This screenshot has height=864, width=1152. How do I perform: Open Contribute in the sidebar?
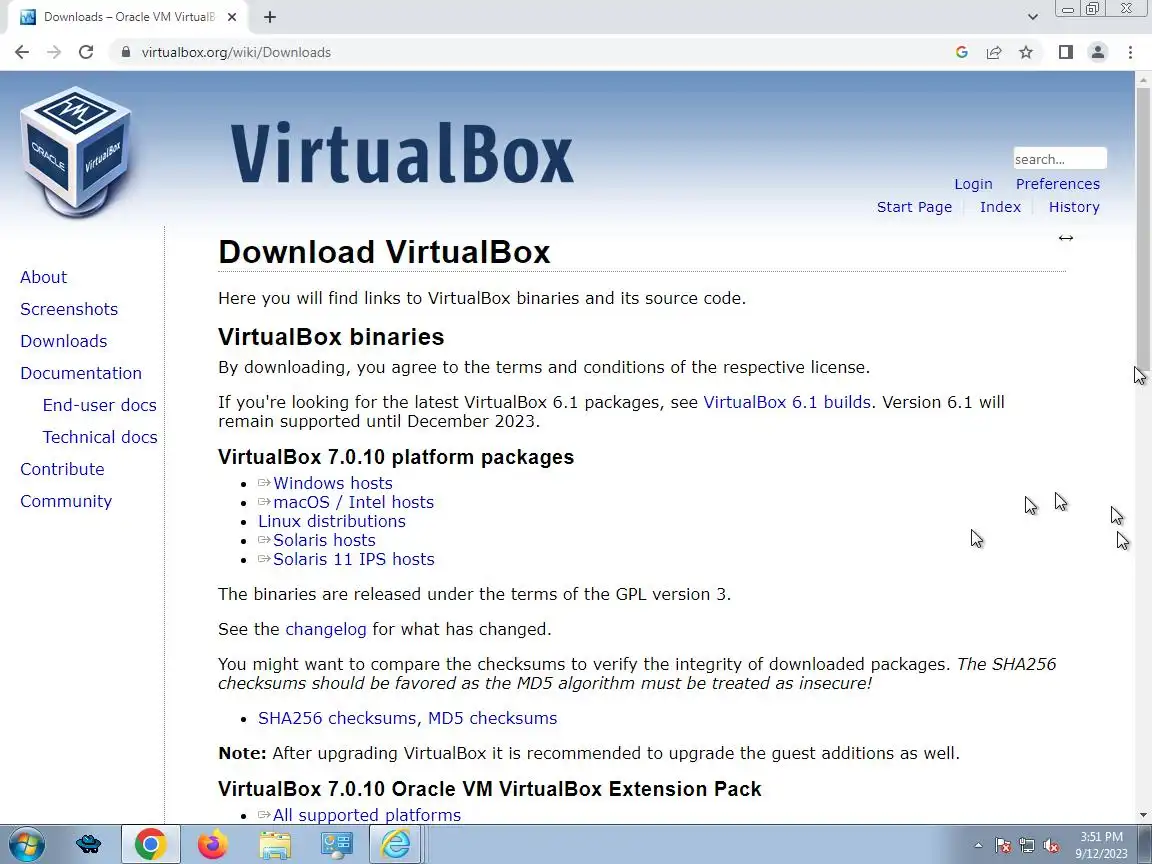pos(62,469)
